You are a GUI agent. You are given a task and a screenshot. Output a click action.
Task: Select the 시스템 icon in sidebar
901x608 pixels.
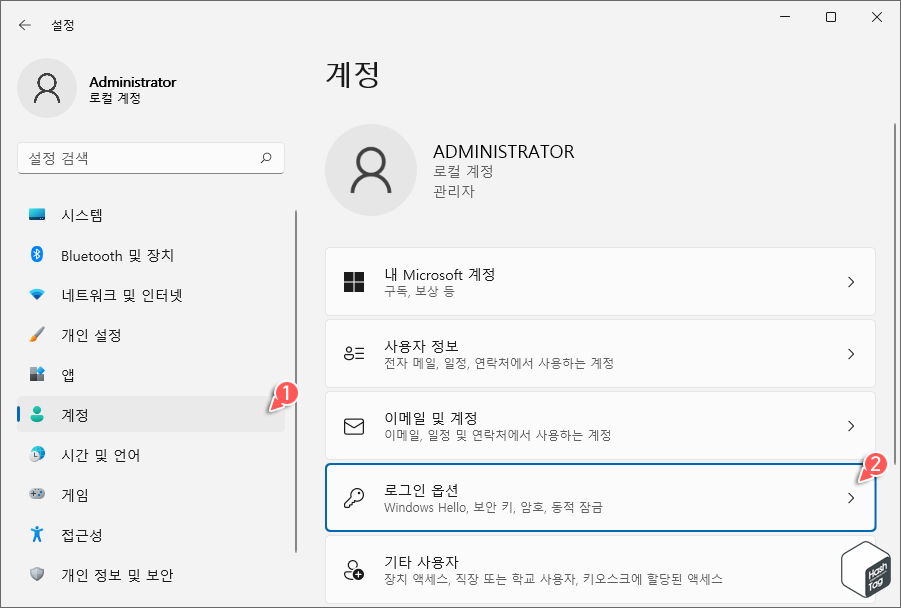click(x=35, y=215)
